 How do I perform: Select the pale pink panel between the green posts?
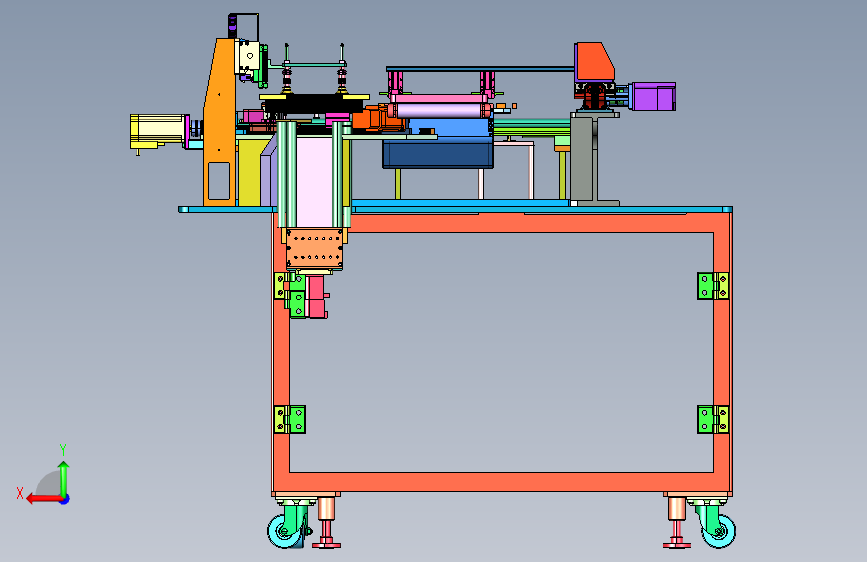315,181
